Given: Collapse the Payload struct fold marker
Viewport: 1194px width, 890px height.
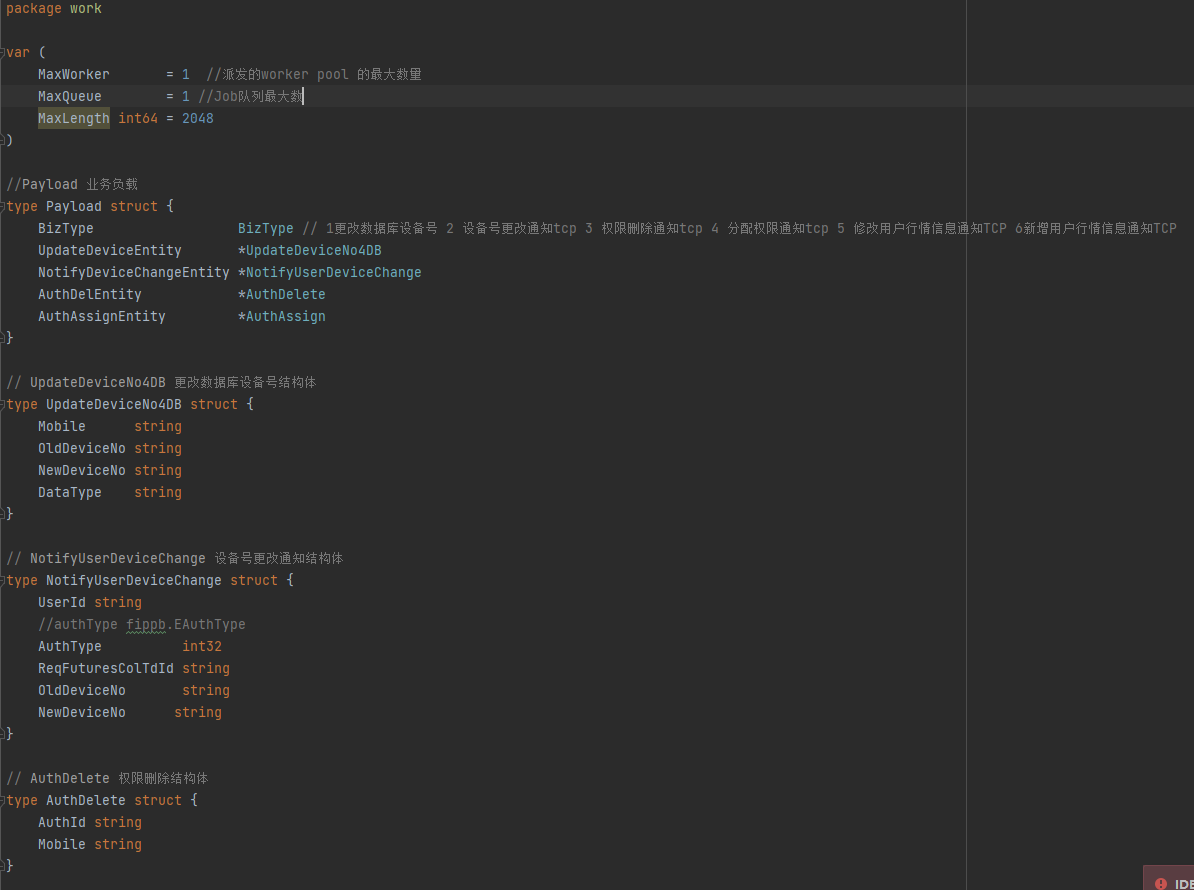Looking at the screenshot, I should click(4, 206).
